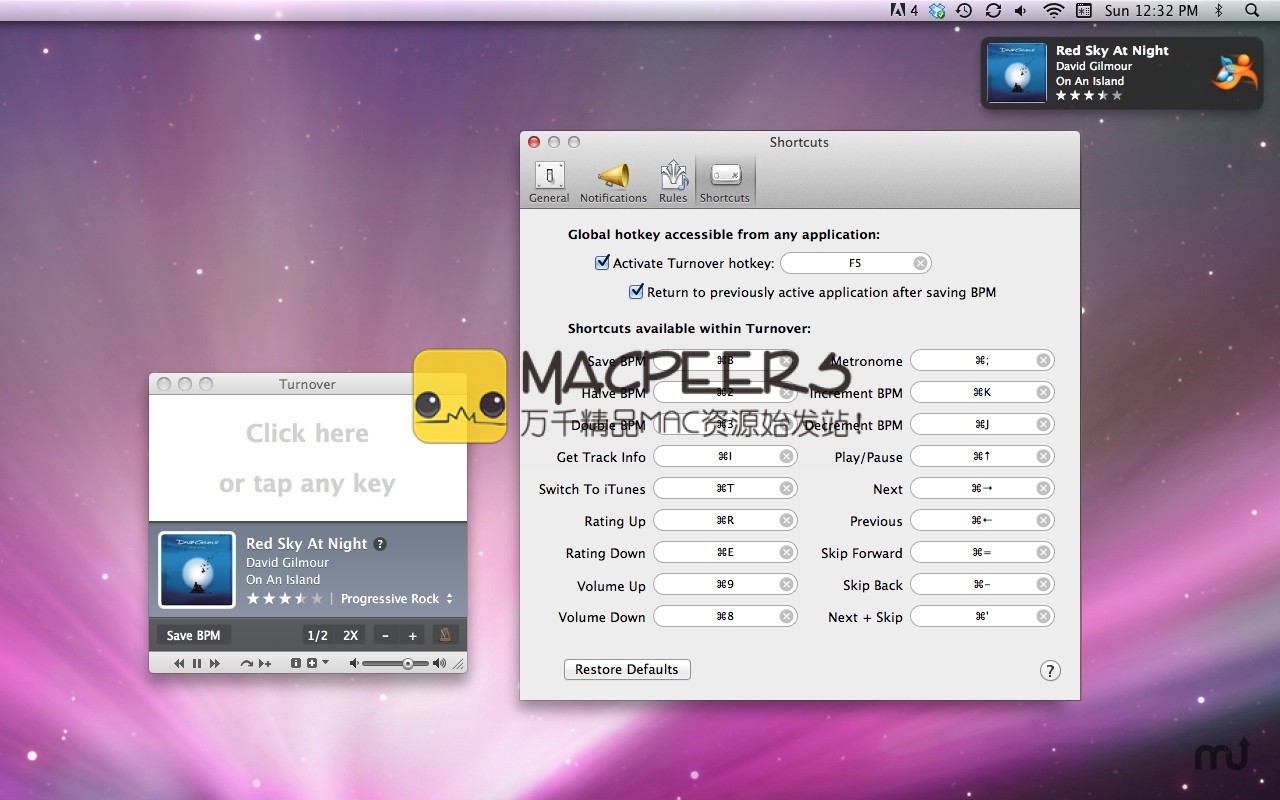Click the Wi-Fi icon in the menu bar
The image size is (1280, 800).
coord(1053,10)
